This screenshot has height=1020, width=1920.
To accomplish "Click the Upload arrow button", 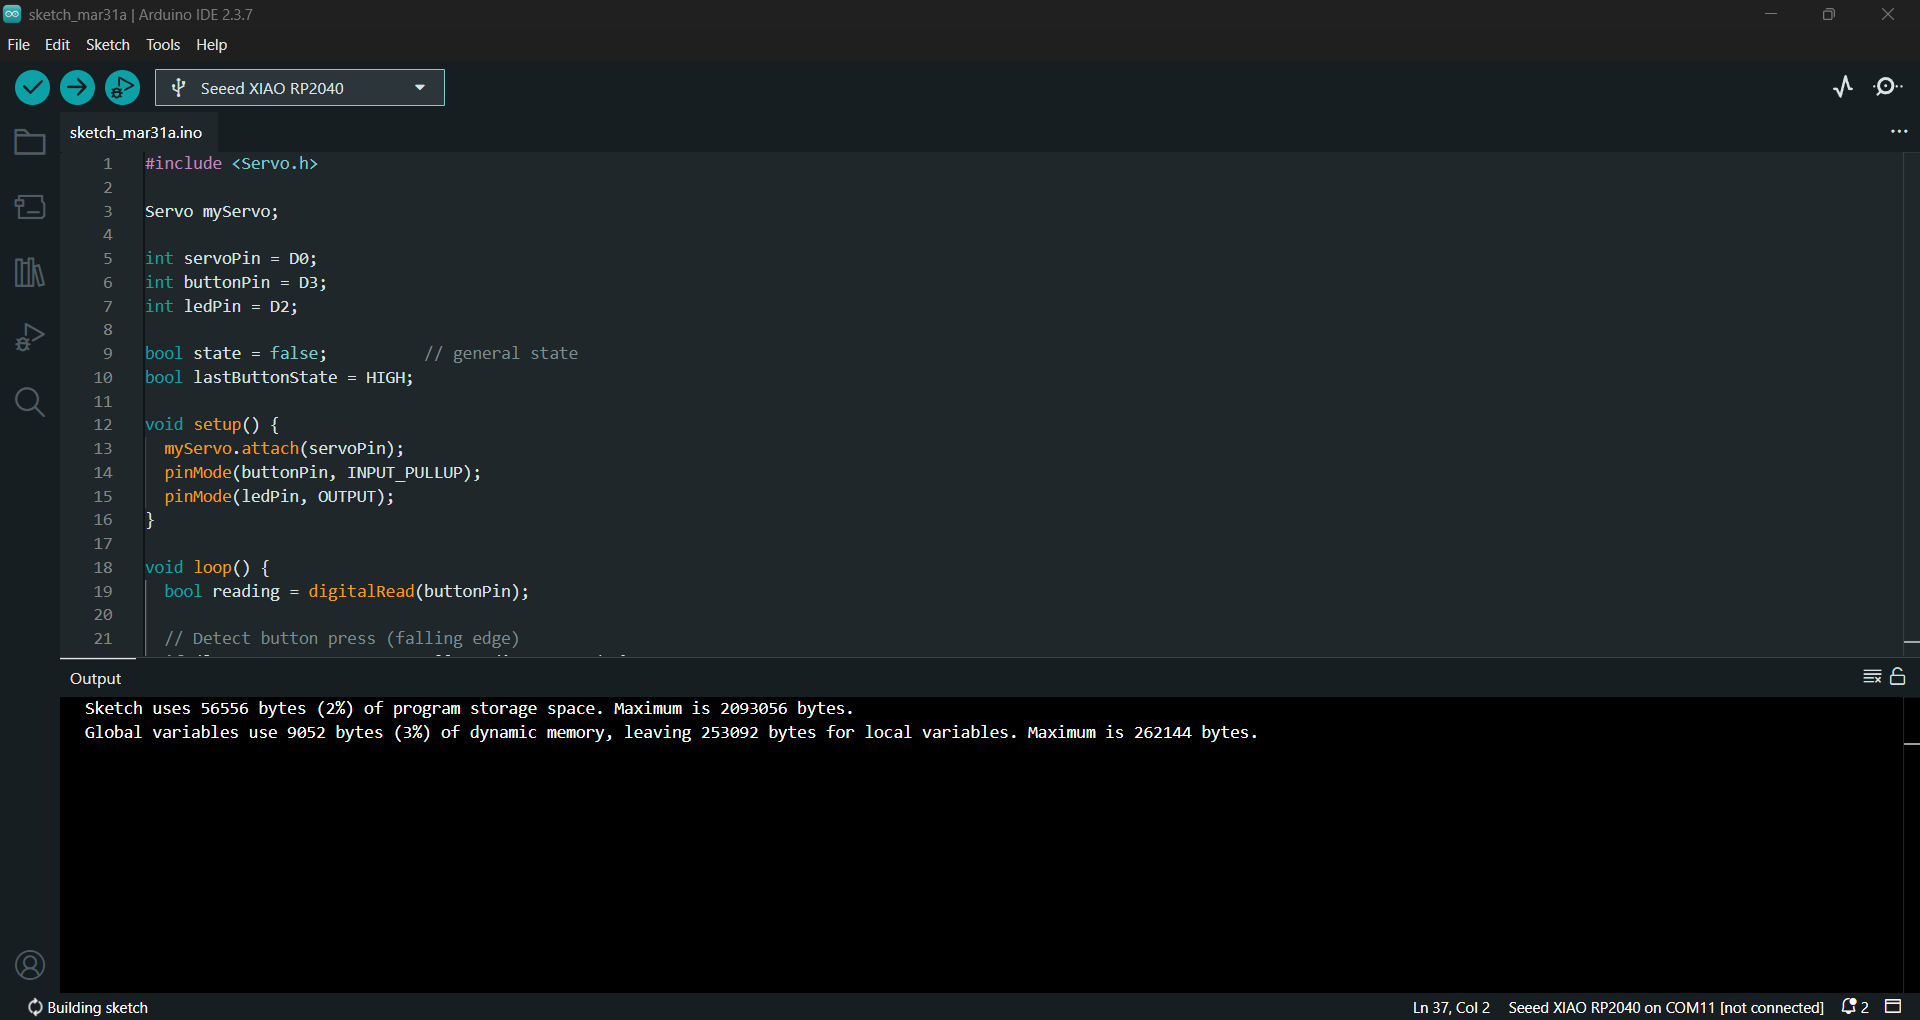I will 77,88.
